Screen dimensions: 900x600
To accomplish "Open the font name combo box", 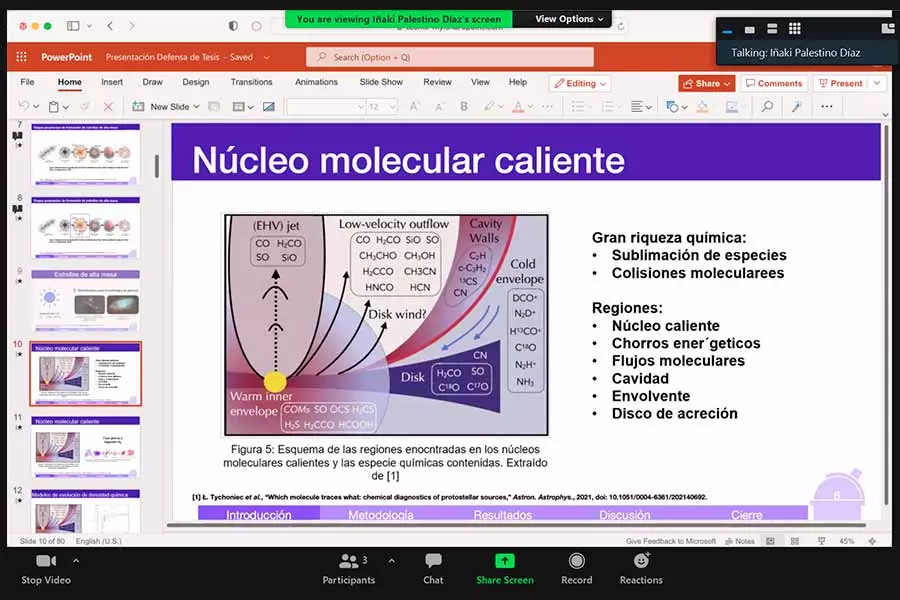I will [326, 107].
